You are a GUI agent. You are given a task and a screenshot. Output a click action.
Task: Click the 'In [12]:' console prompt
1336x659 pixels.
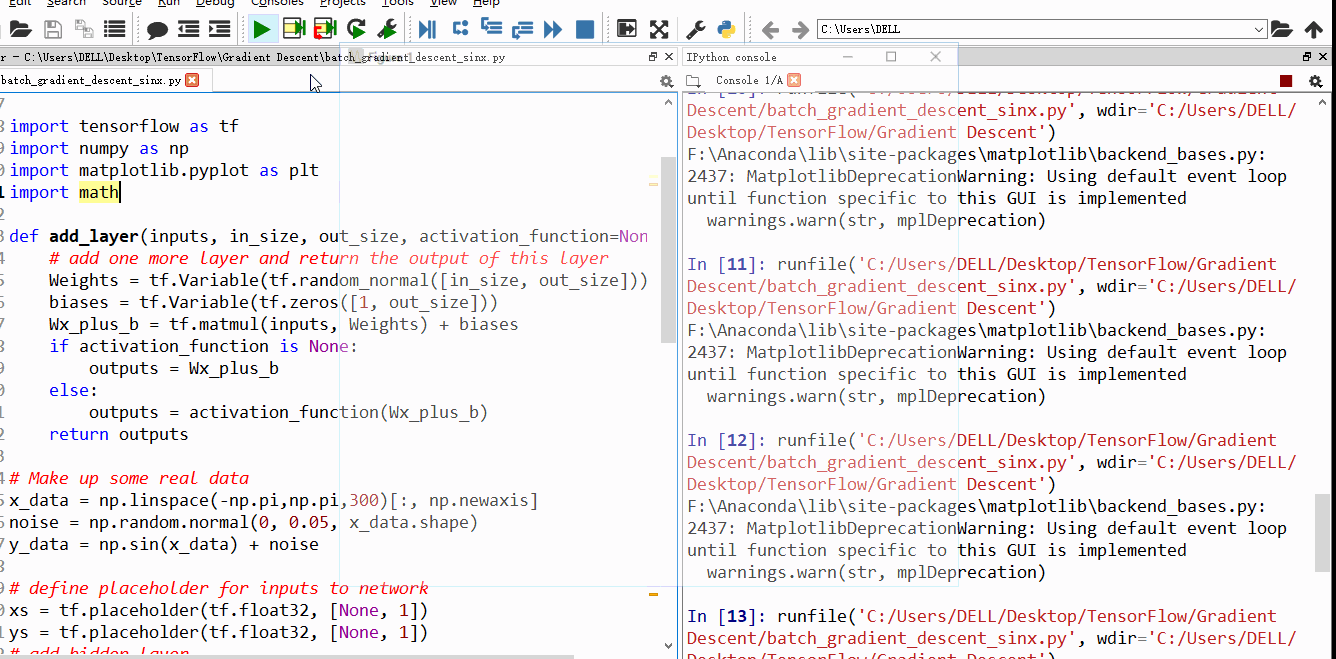[x=727, y=440]
